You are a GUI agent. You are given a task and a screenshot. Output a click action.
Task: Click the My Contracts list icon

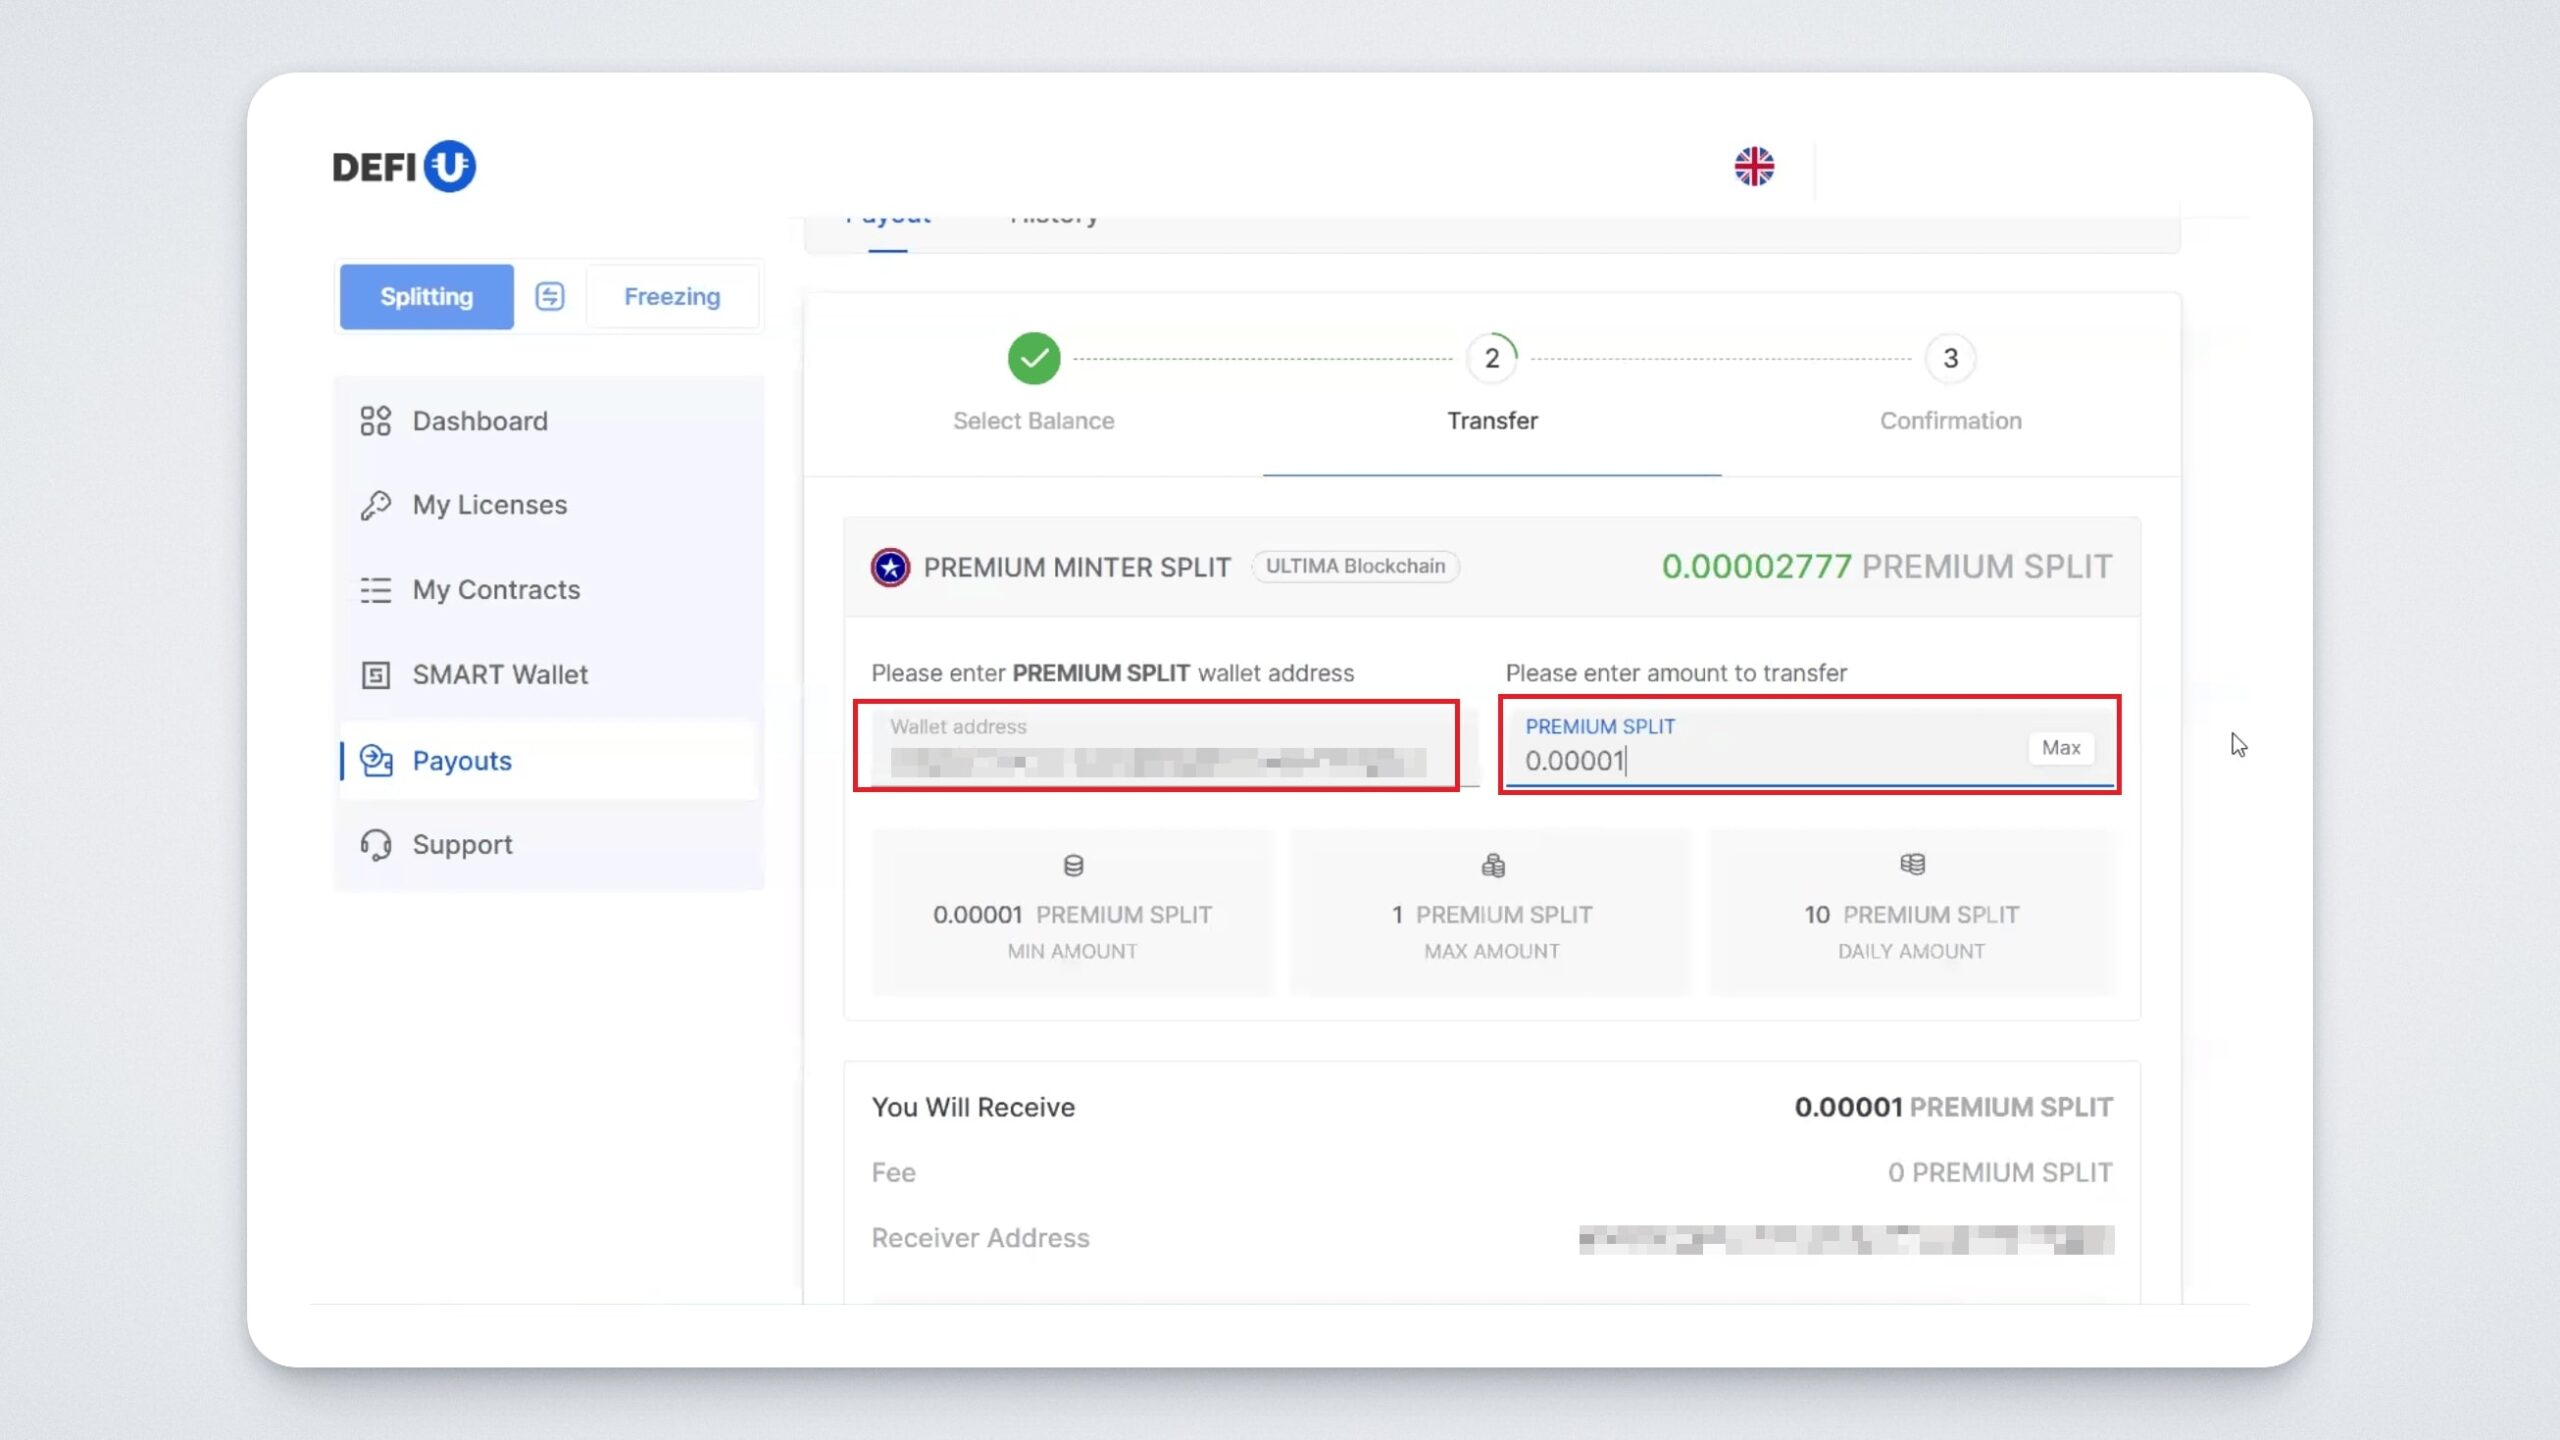tap(376, 590)
